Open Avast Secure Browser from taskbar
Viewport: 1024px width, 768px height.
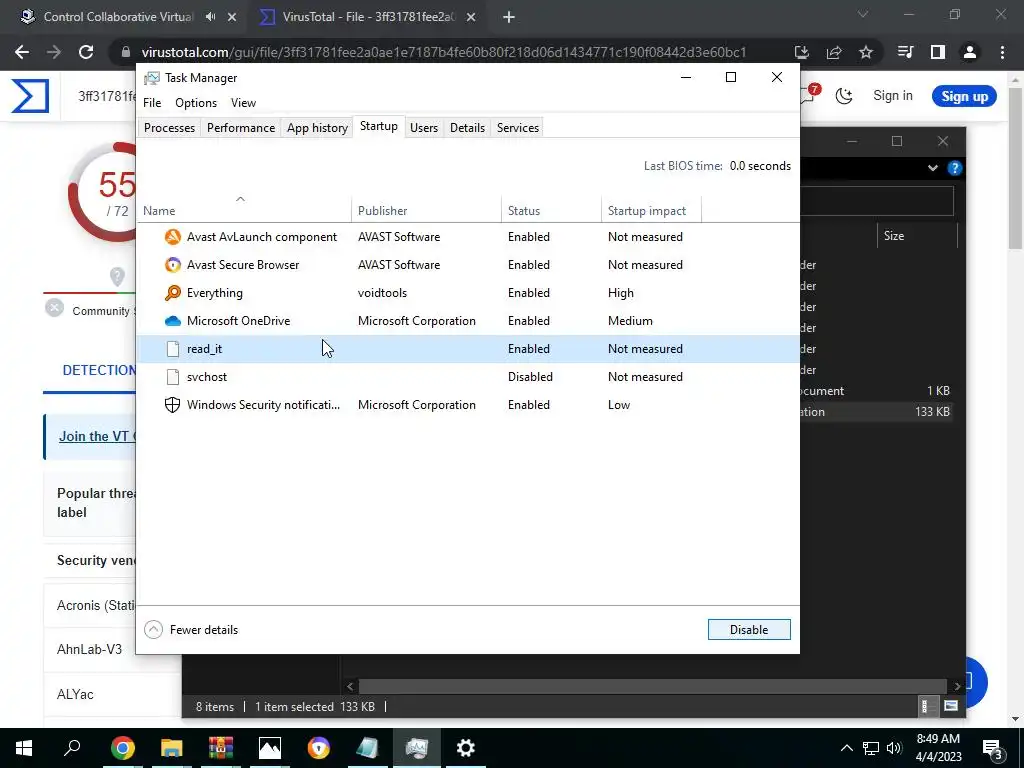(x=319, y=748)
